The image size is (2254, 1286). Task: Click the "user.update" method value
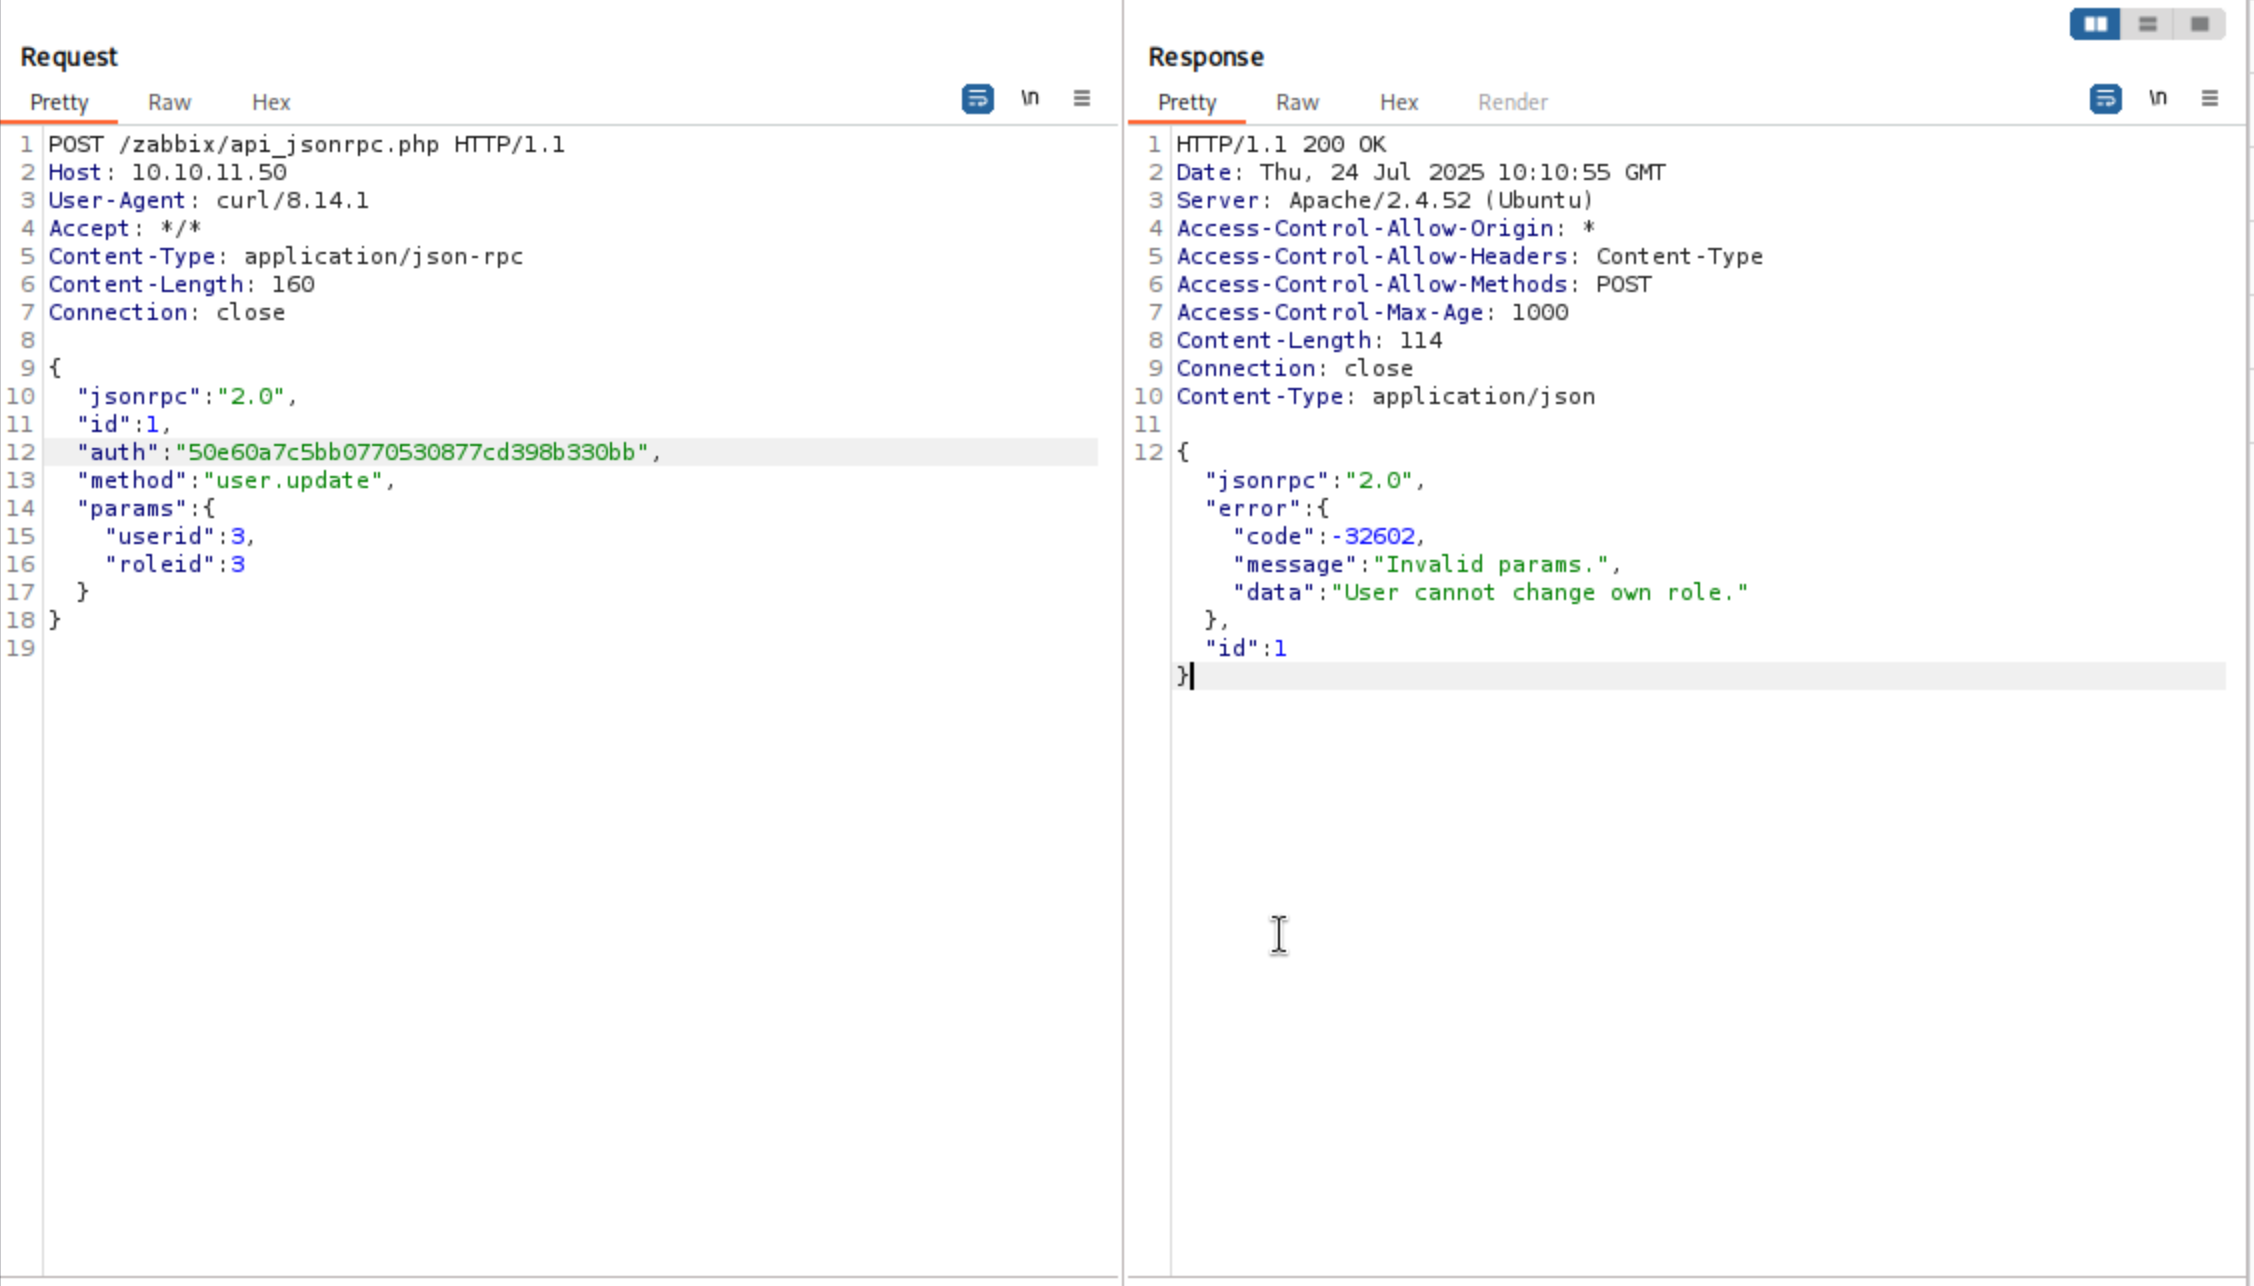coord(293,480)
